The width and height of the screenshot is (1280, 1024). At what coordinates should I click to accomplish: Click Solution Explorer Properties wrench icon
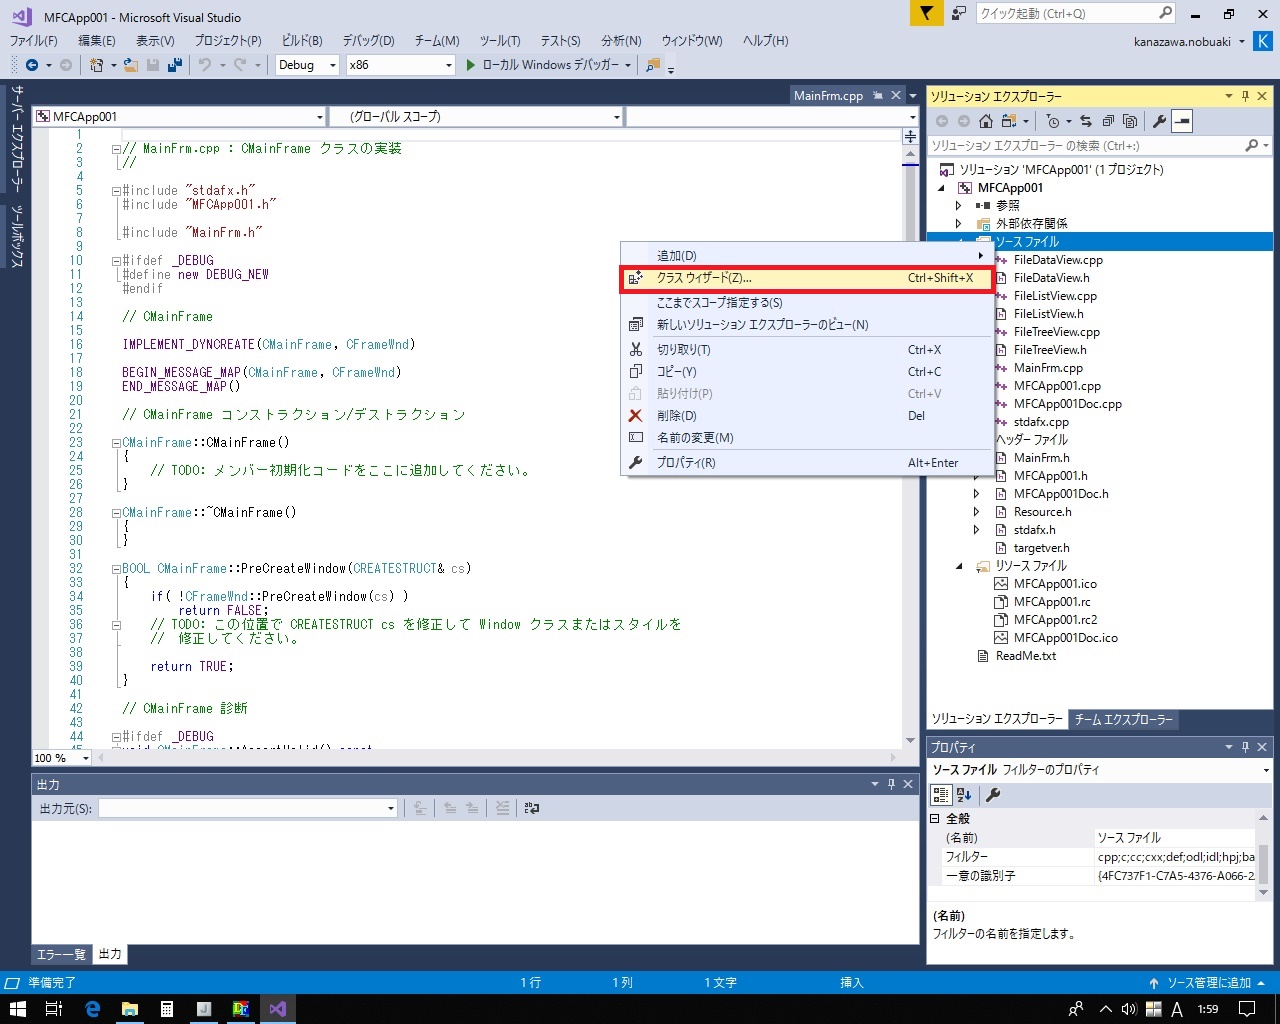1159,121
